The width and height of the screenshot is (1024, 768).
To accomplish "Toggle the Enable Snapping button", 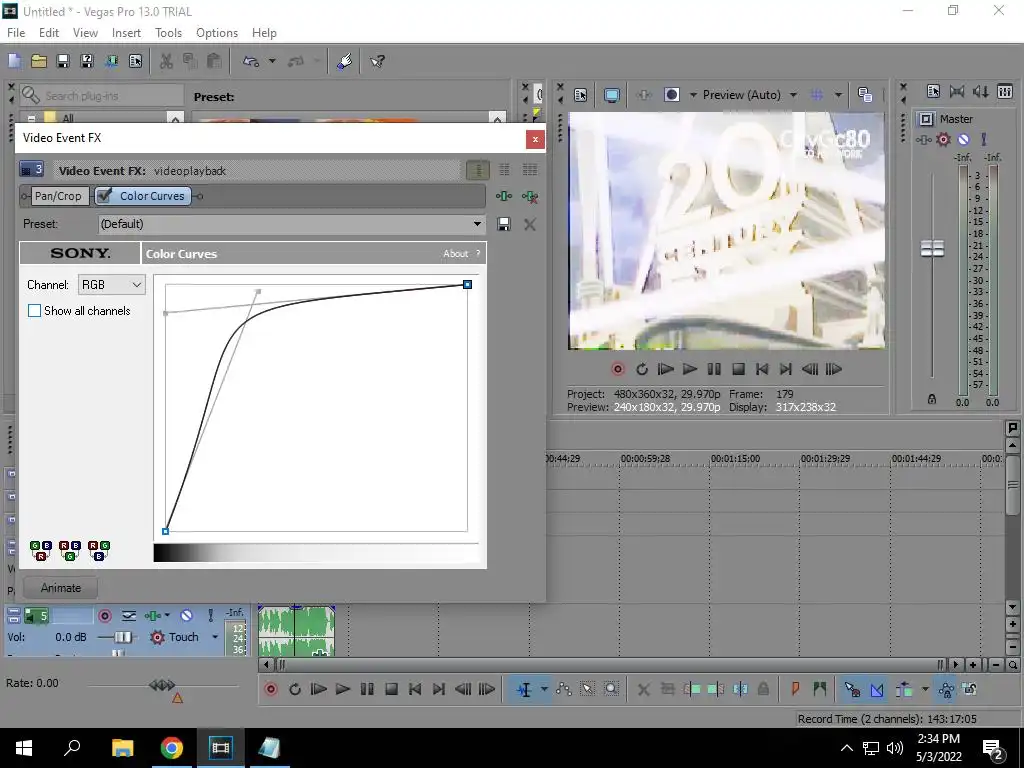I will point(852,689).
